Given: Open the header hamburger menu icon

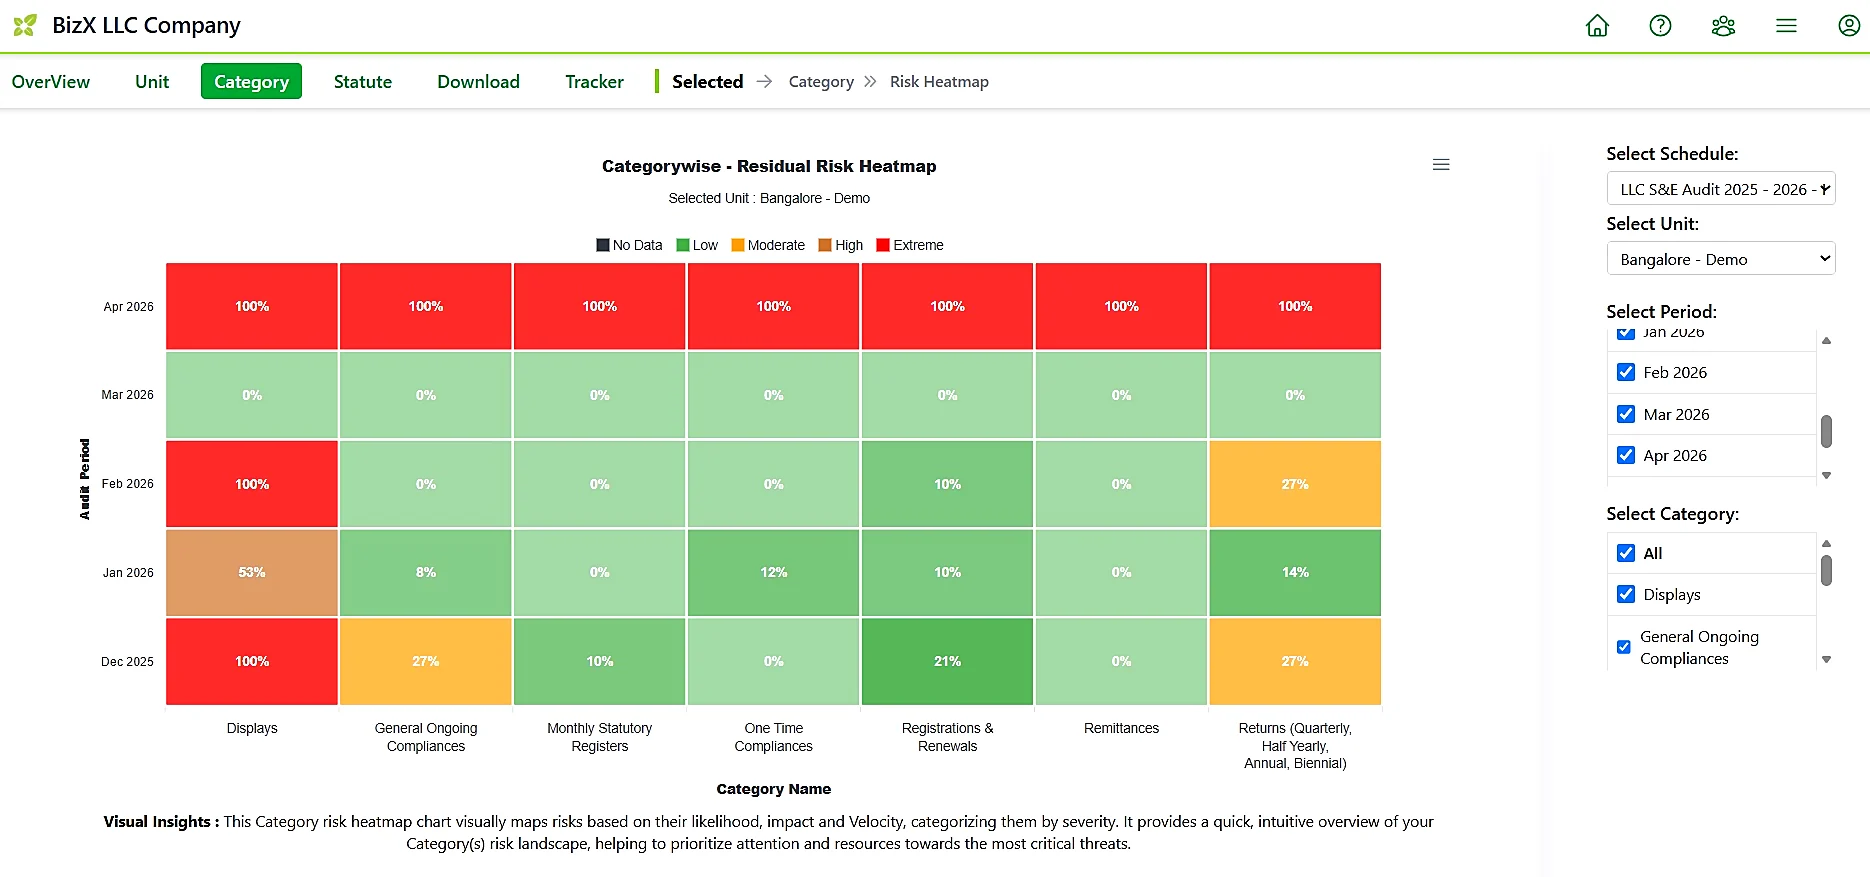Looking at the screenshot, I should click(x=1786, y=26).
